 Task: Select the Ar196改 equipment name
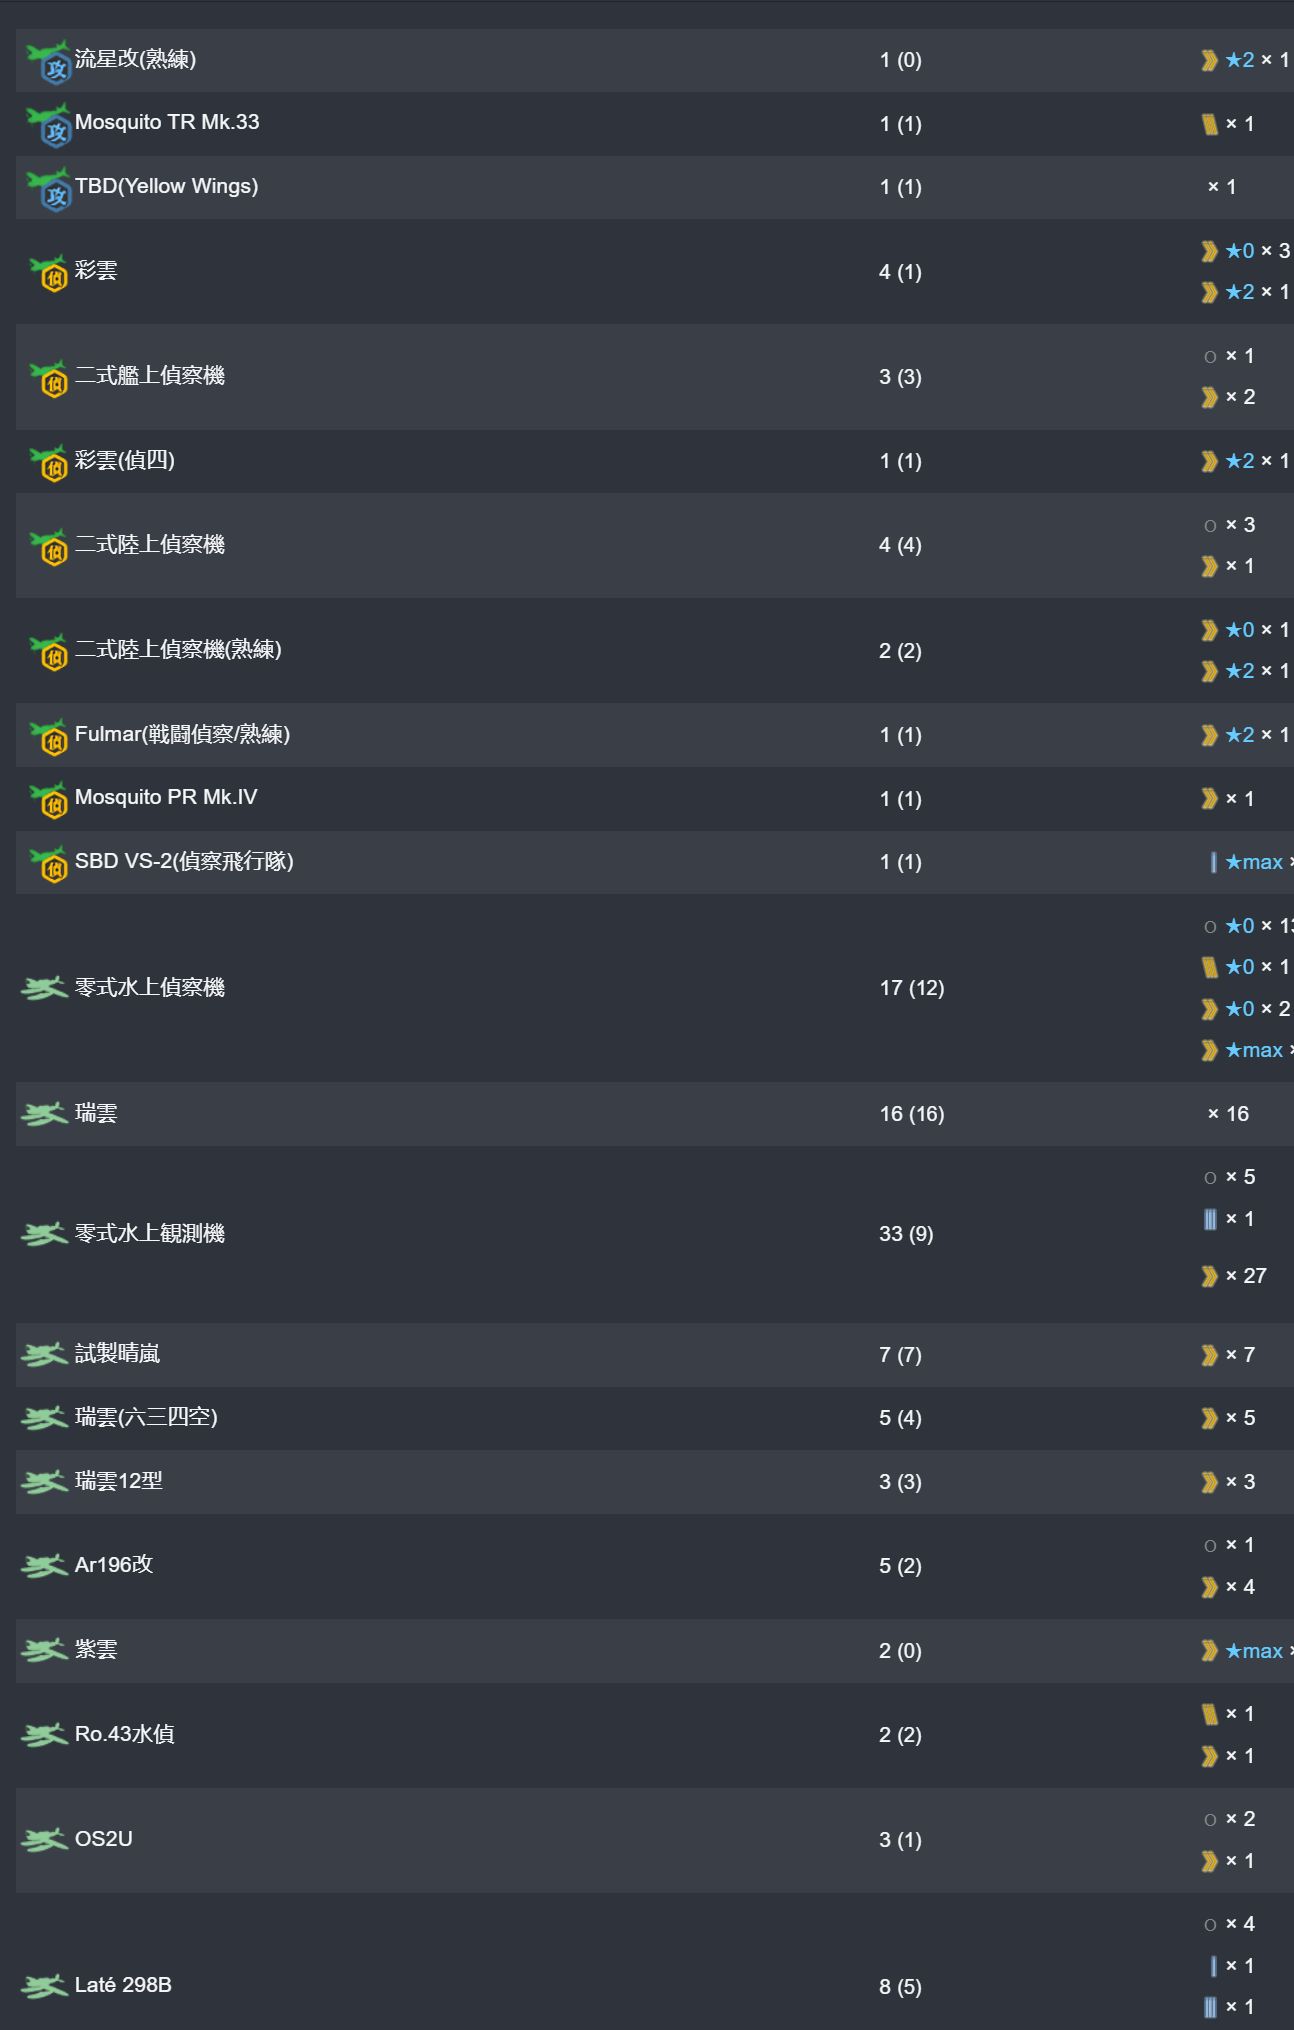(114, 1565)
